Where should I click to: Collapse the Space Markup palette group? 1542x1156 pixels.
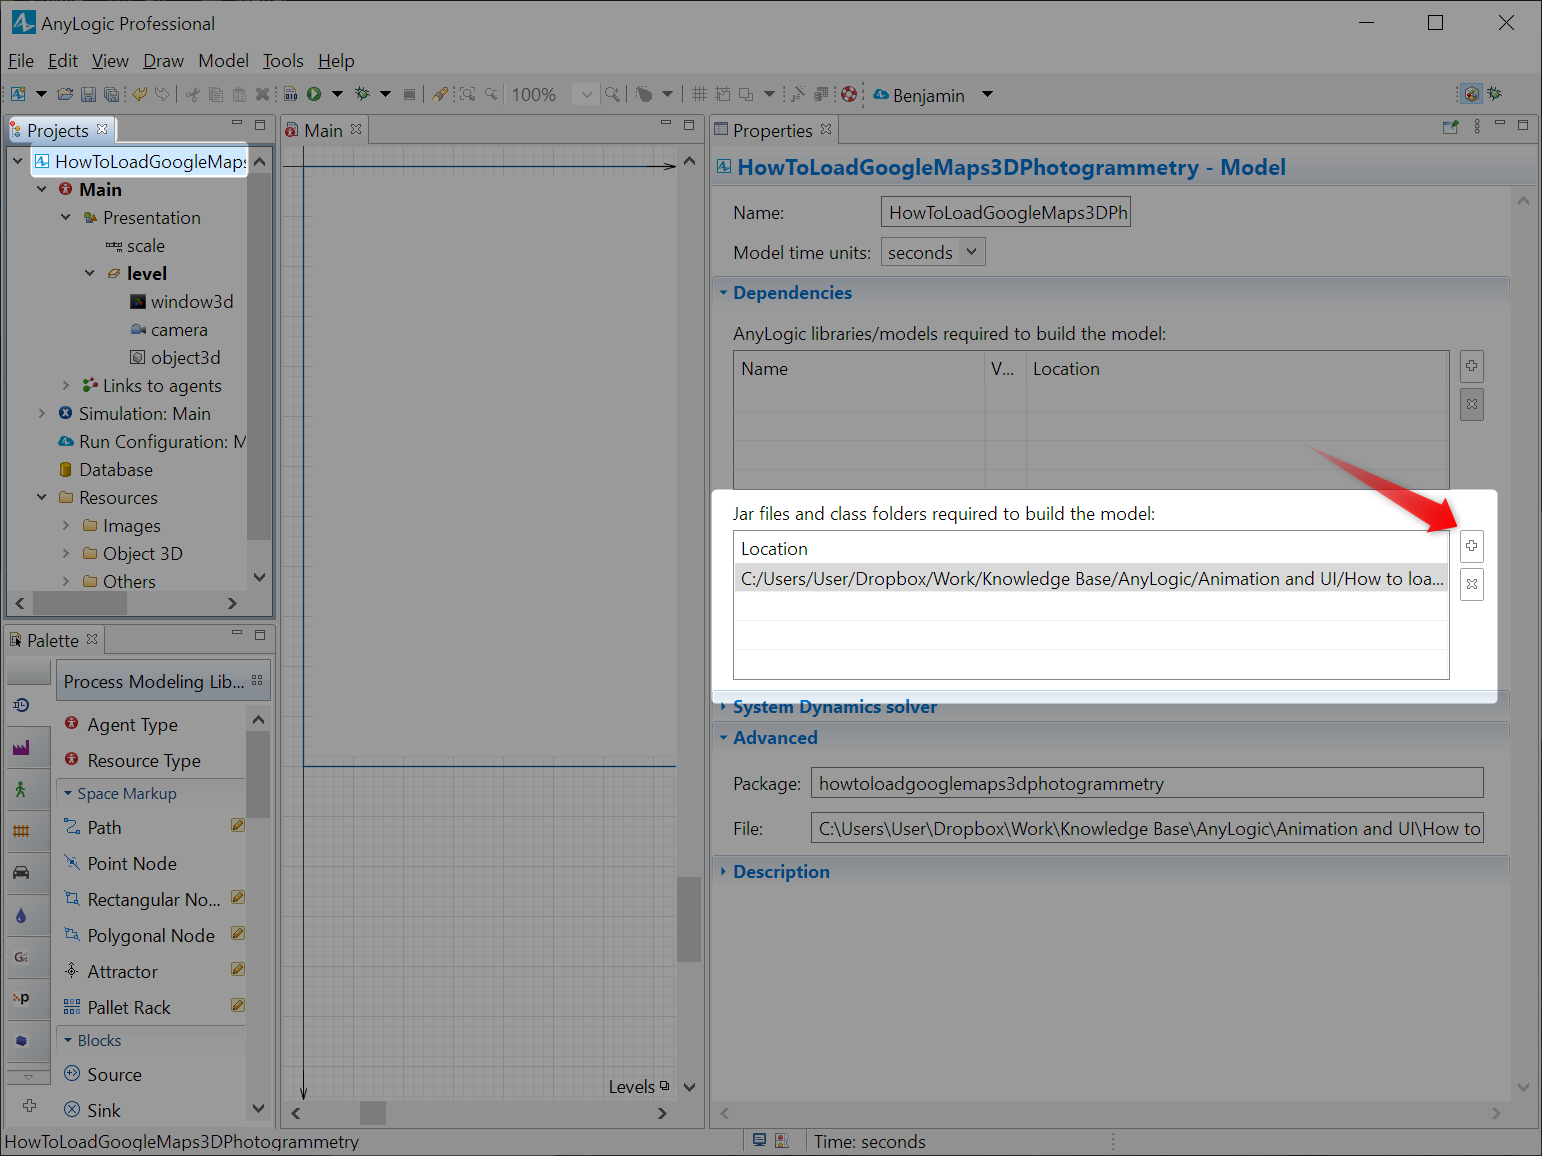pyautogui.click(x=68, y=793)
